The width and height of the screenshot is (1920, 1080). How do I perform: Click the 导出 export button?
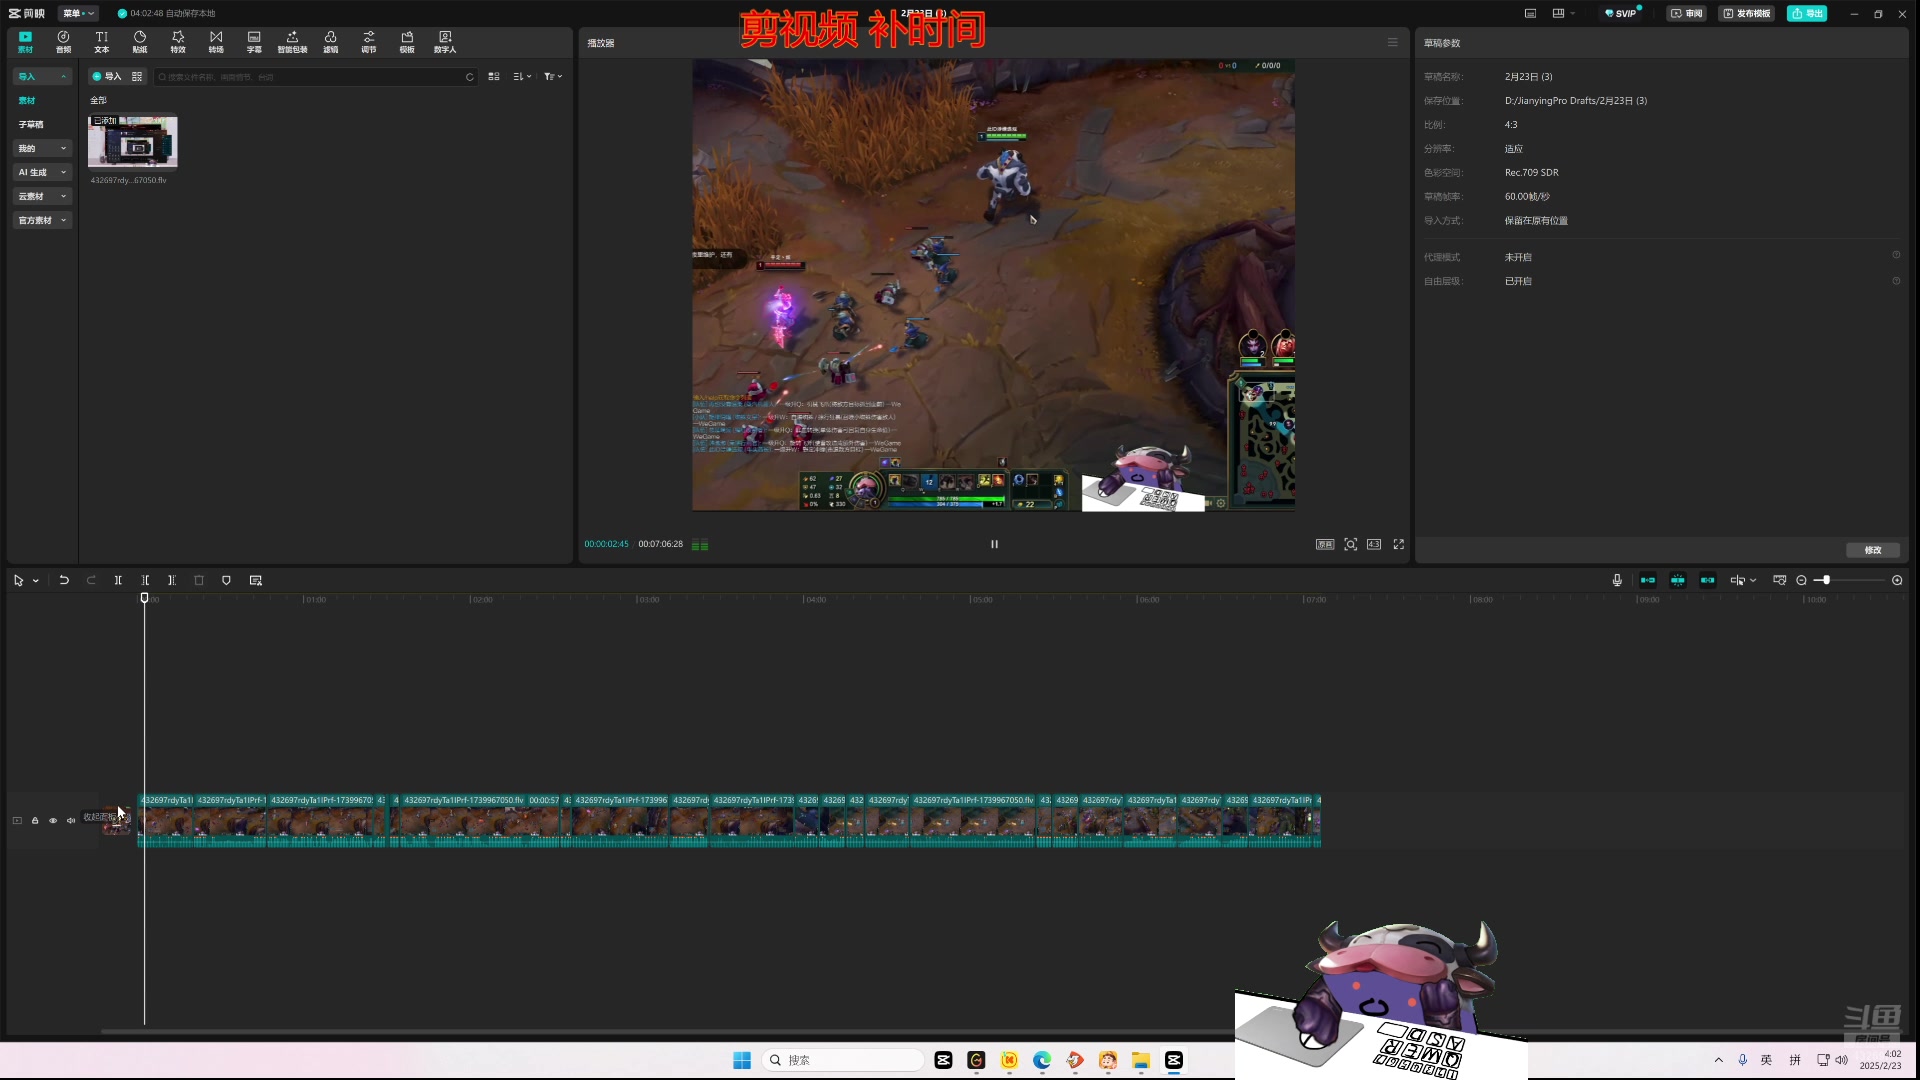coord(1807,13)
